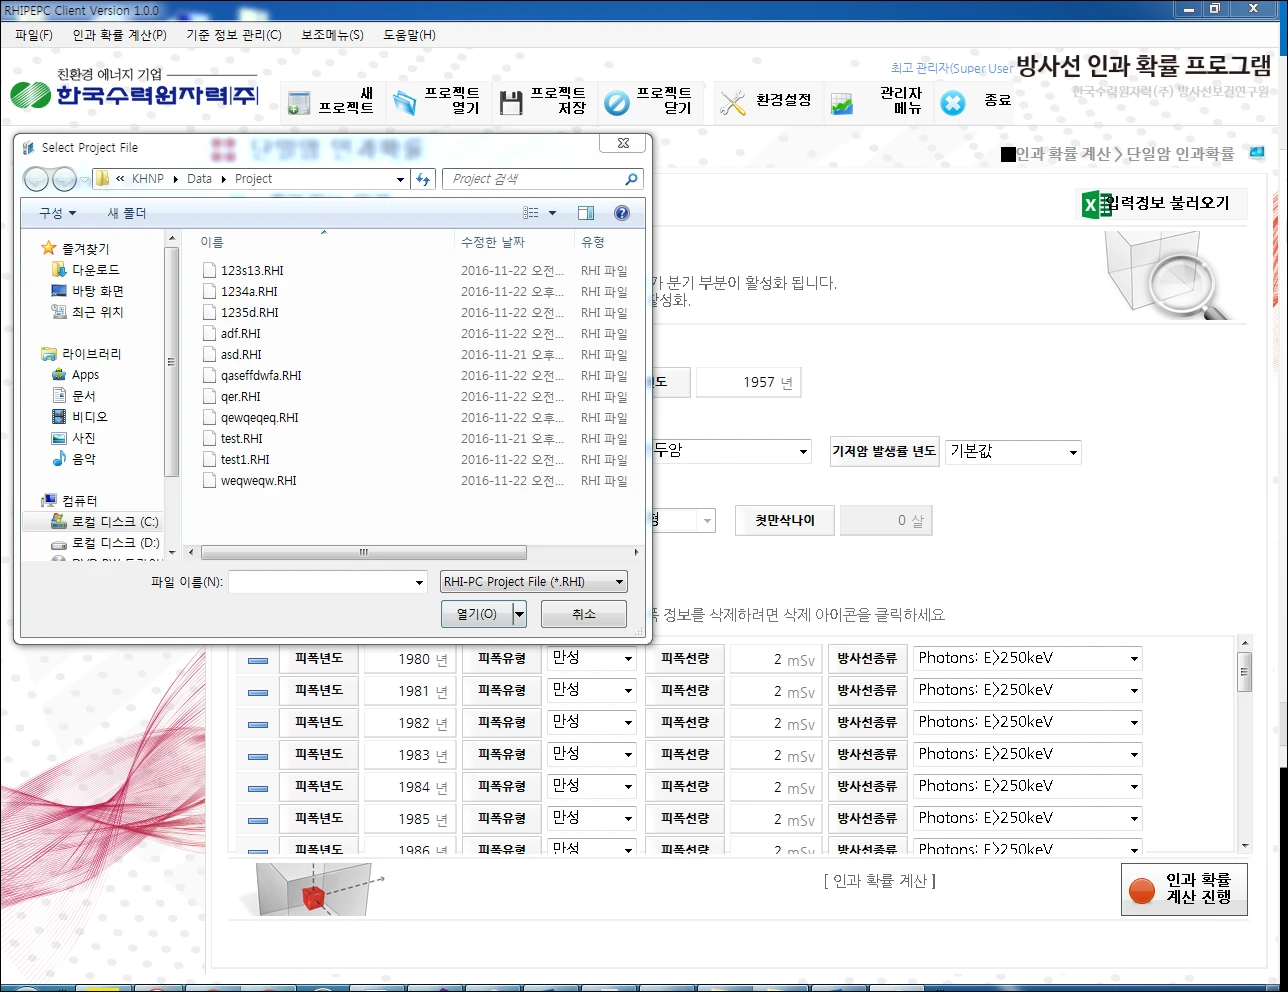Select the file qaseffdwfa.RHI
This screenshot has width=1288, height=992.
pyautogui.click(x=261, y=376)
